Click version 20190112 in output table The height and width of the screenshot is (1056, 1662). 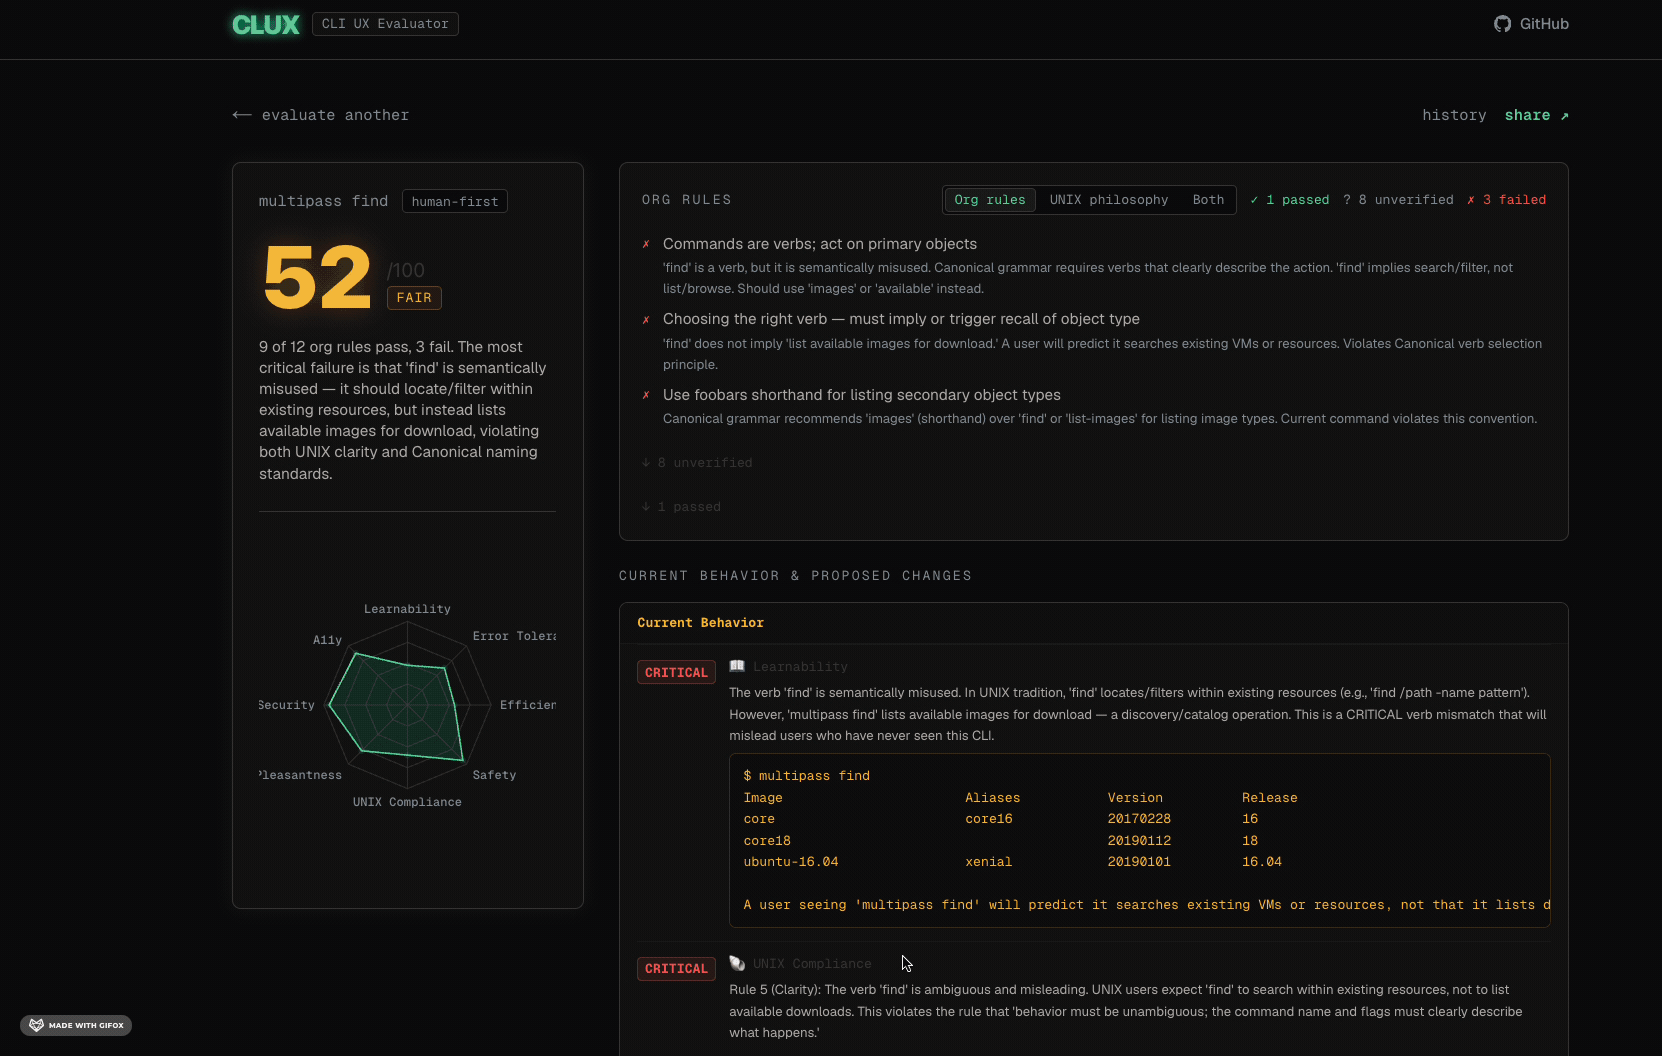pos(1139,841)
